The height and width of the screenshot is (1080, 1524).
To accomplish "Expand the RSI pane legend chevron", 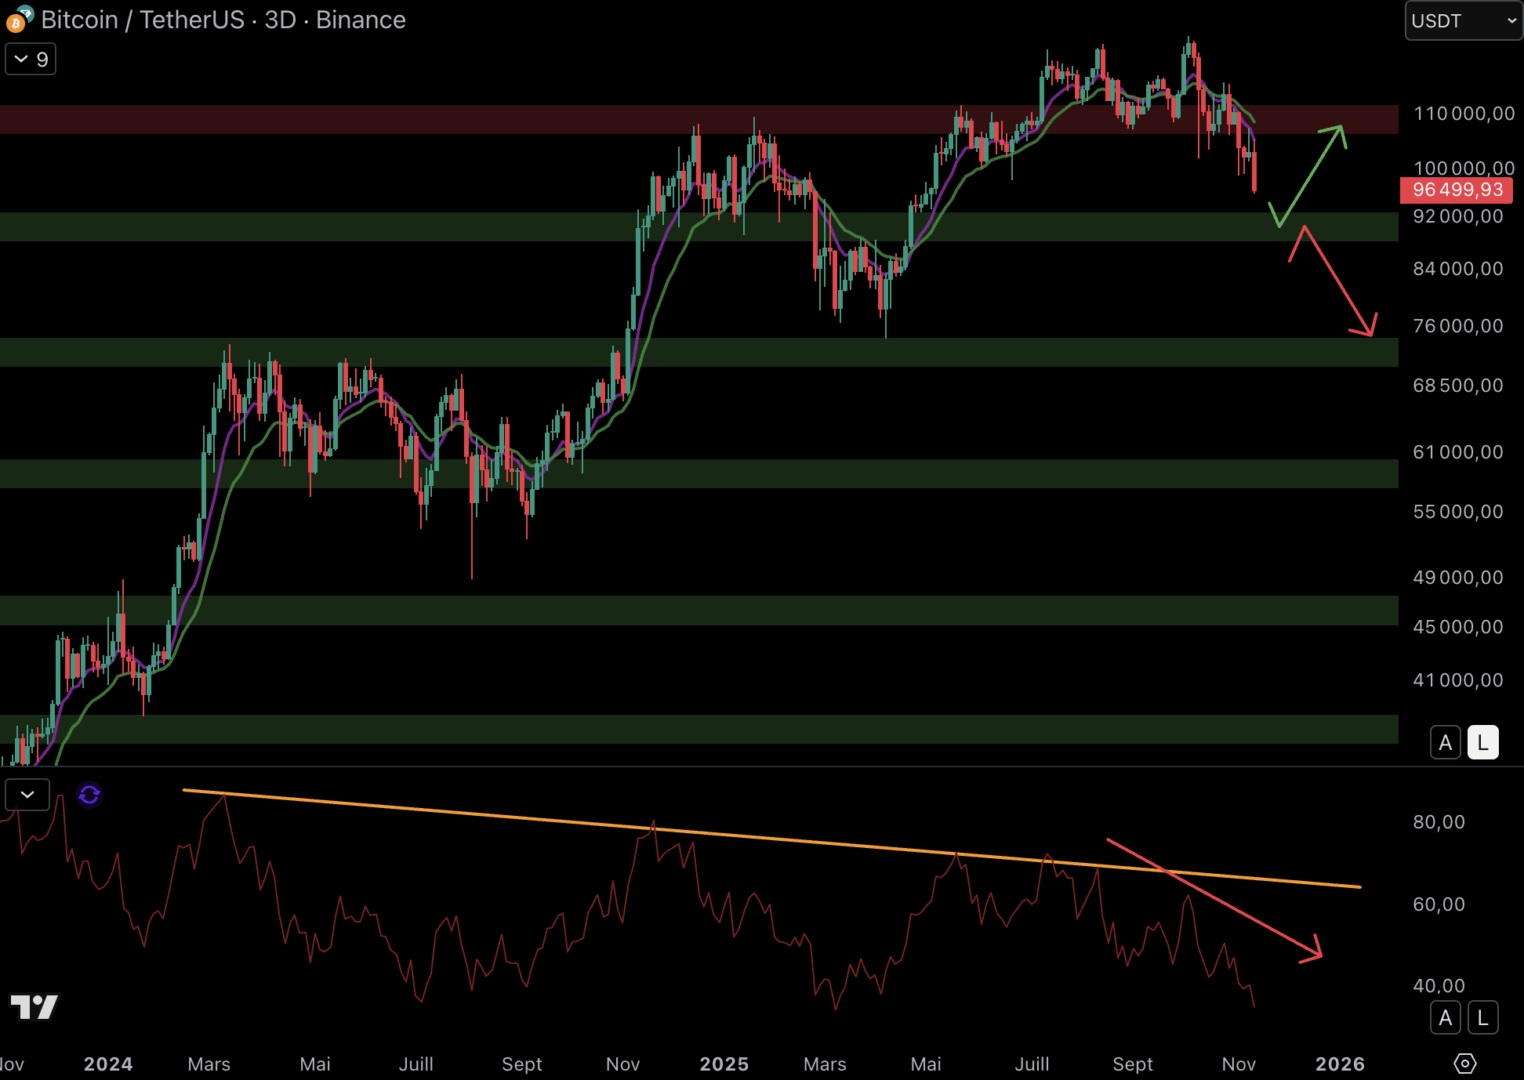I will pyautogui.click(x=27, y=795).
